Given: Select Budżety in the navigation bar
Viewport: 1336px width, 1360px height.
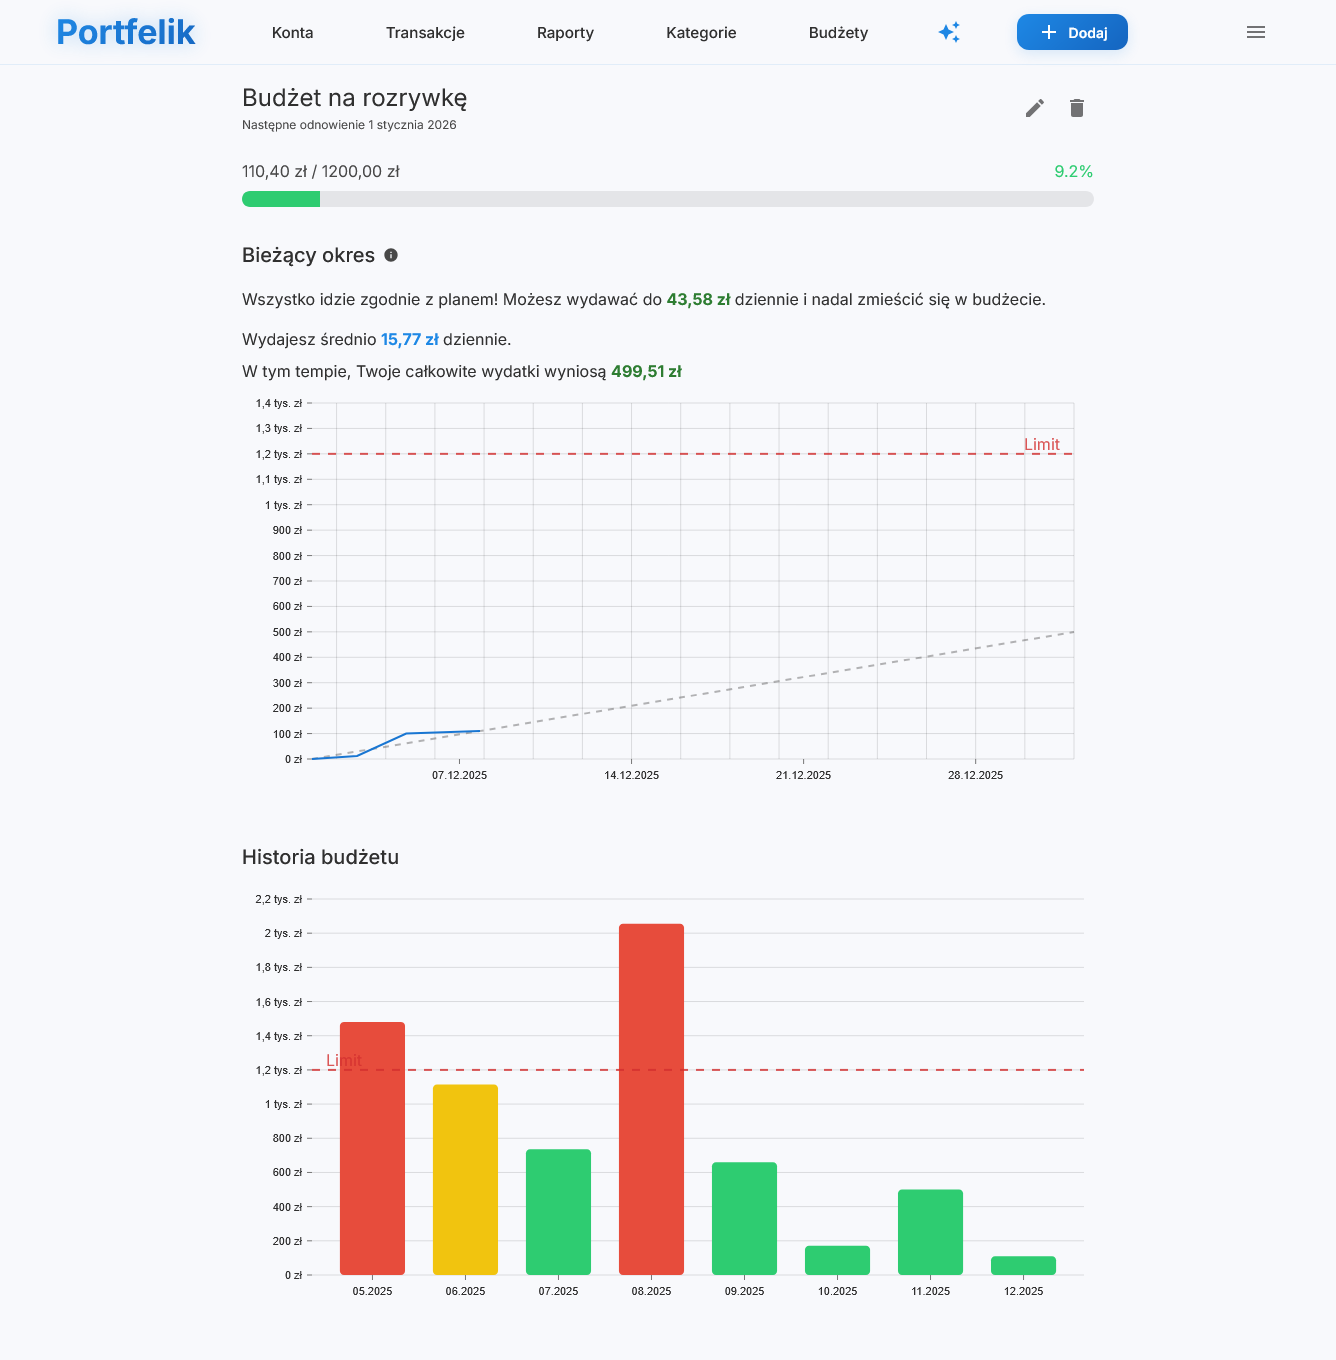Looking at the screenshot, I should (838, 33).
